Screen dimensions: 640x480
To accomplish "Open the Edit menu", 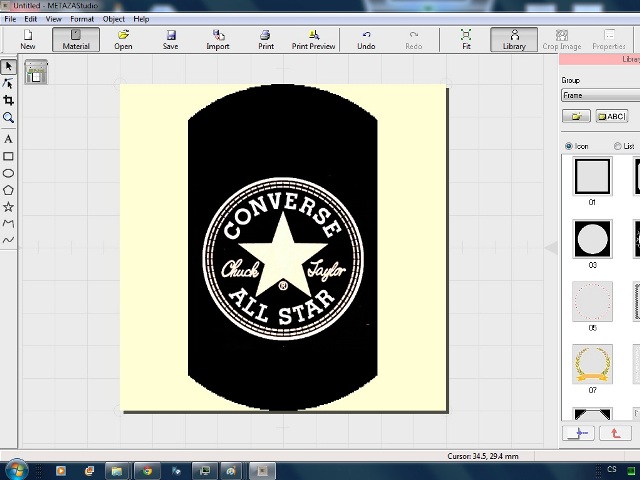I will [31, 19].
